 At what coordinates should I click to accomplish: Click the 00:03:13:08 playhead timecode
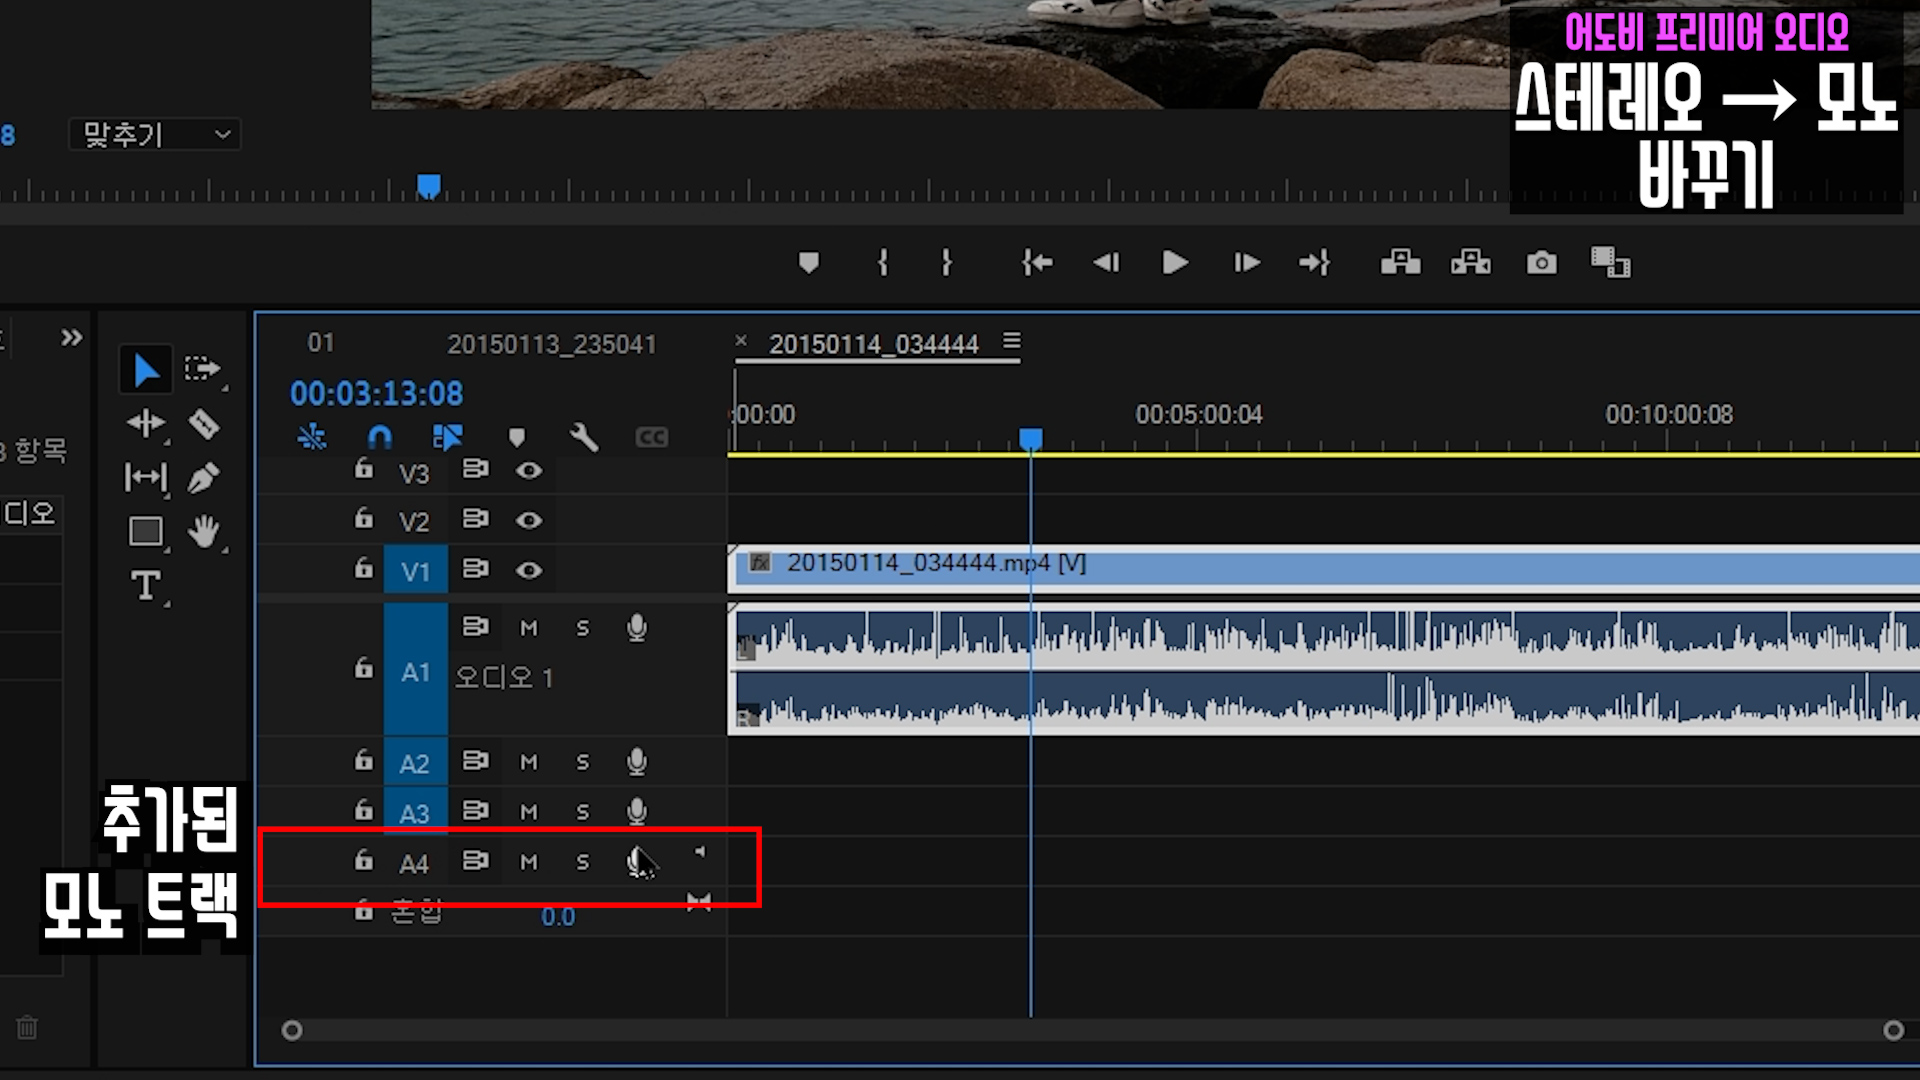coord(376,394)
